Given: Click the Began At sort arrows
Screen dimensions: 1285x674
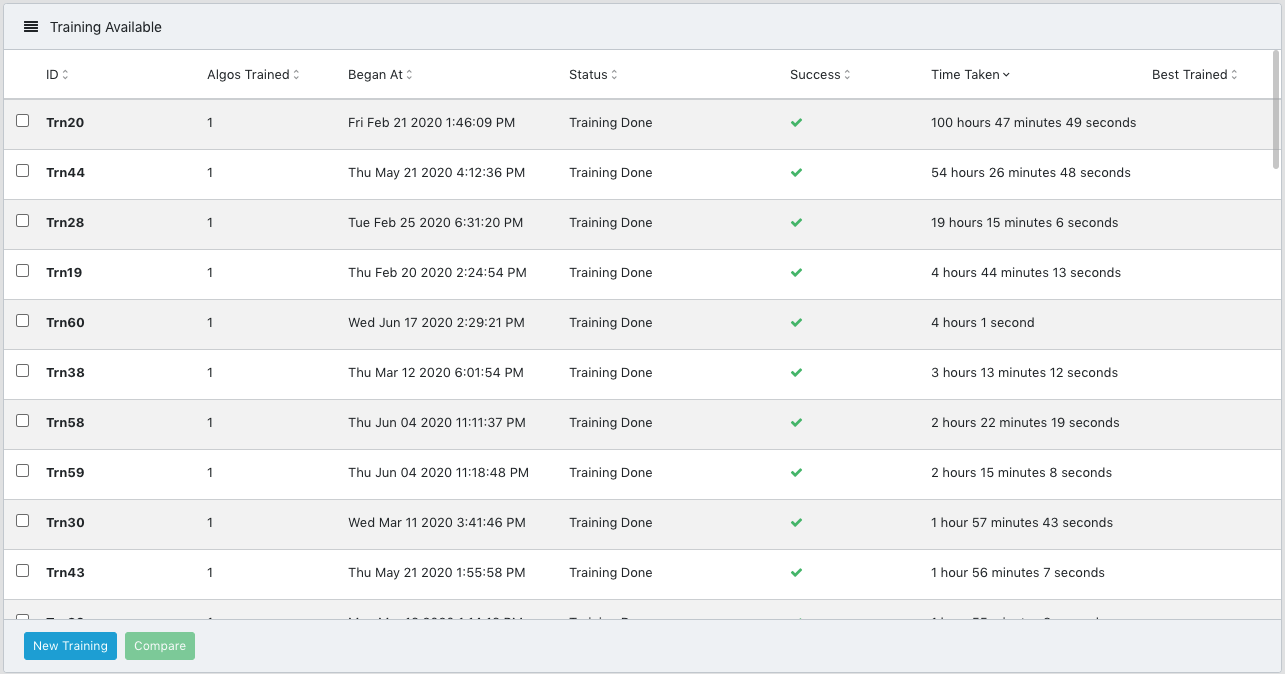Looking at the screenshot, I should (x=409, y=75).
